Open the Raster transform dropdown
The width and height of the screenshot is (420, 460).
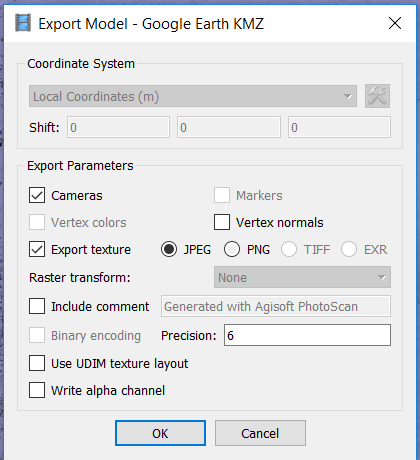tap(302, 277)
